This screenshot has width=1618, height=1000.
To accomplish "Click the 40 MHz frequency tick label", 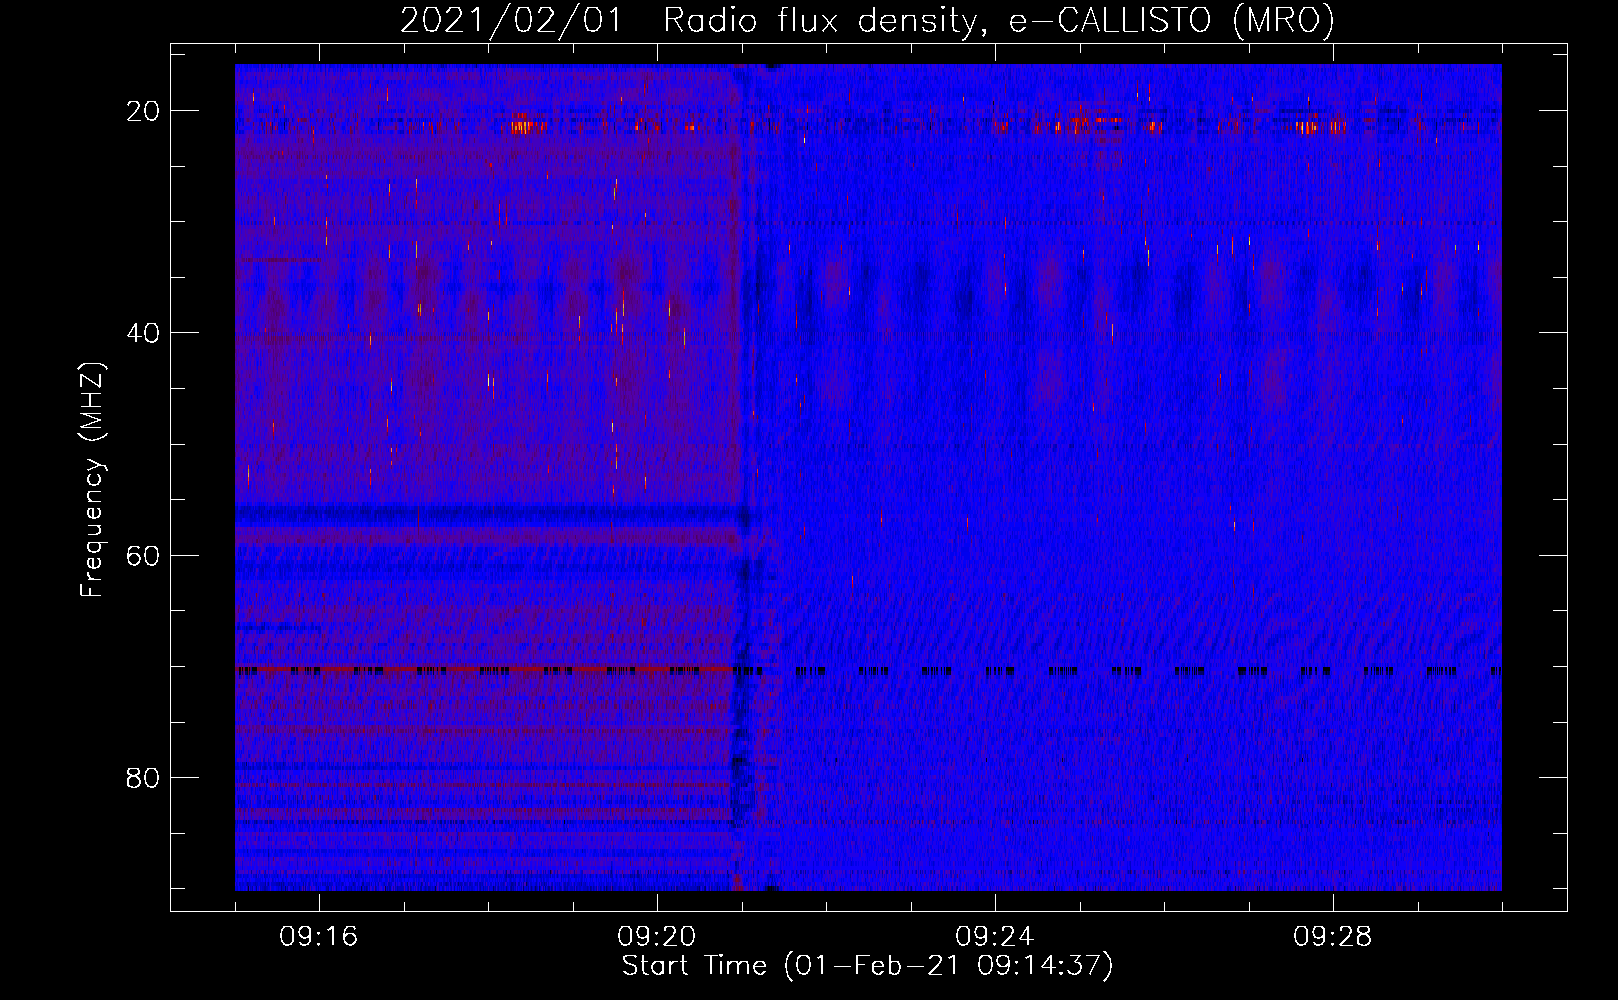I will tap(143, 333).
